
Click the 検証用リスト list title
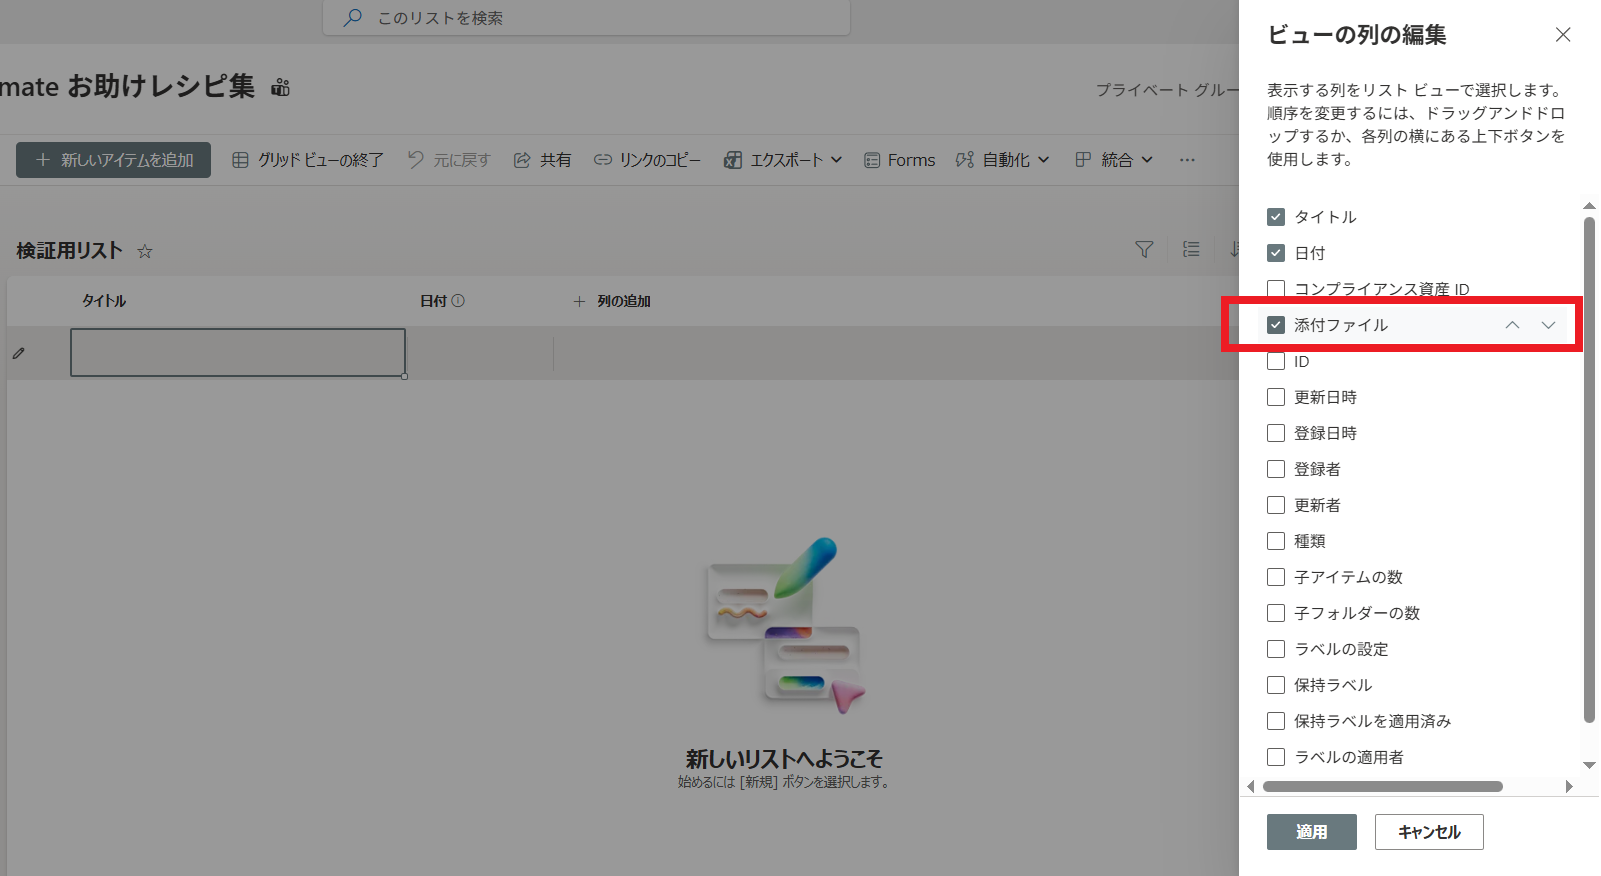pyautogui.click(x=69, y=251)
